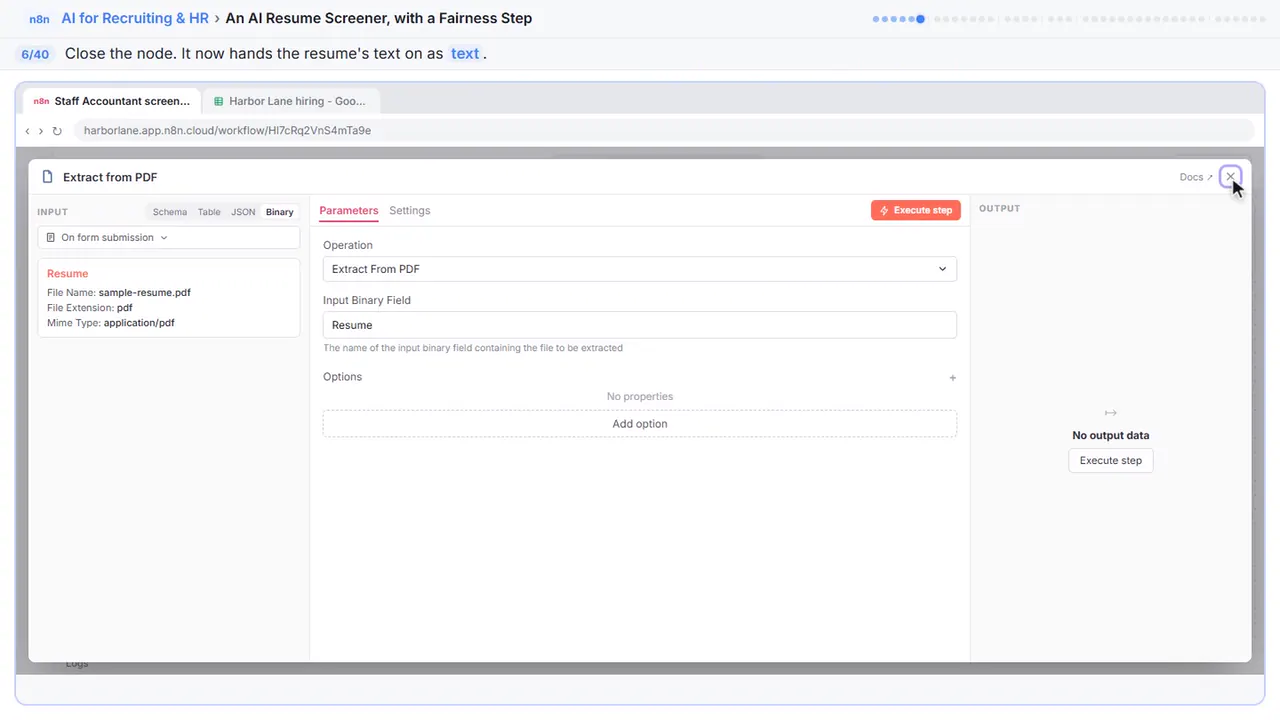The width and height of the screenshot is (1280, 720).
Task: Click the No properties text under Options
Action: [x=640, y=397]
